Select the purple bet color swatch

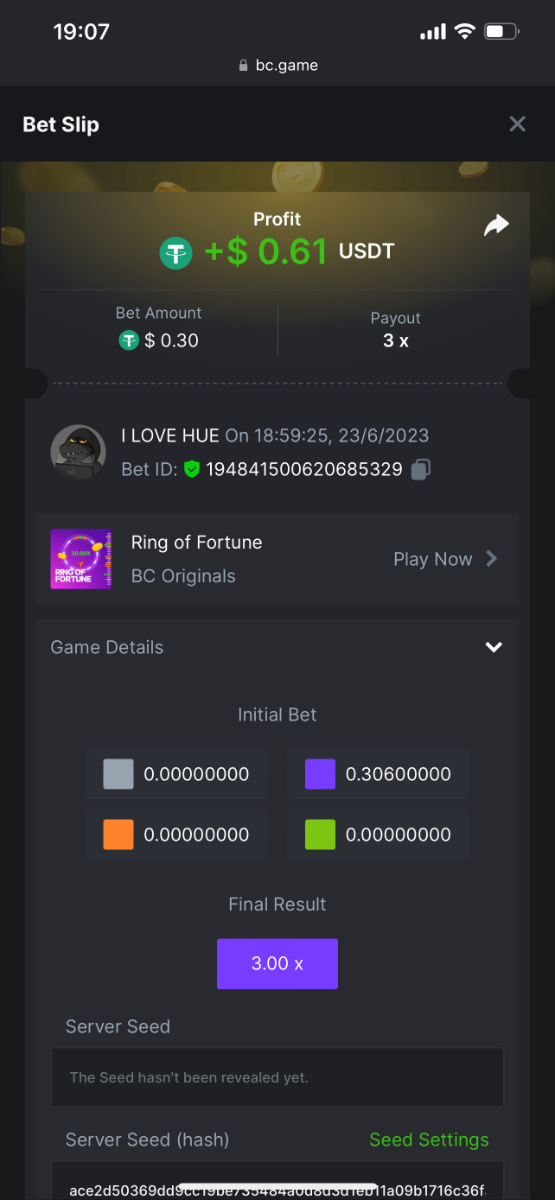click(320, 774)
